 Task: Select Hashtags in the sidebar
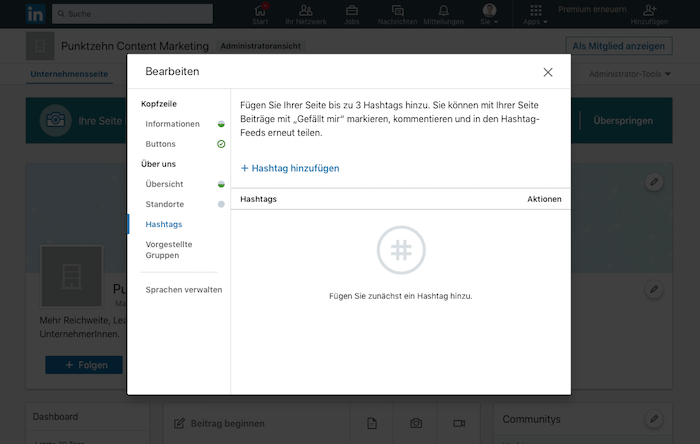point(164,224)
